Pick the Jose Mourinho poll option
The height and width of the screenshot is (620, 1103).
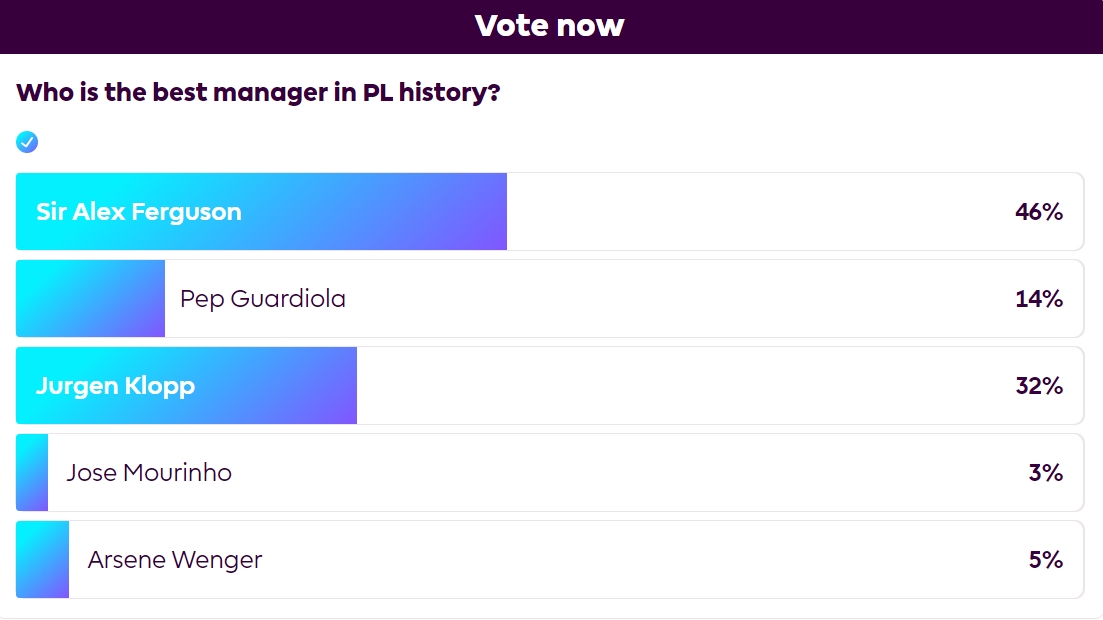149,473
